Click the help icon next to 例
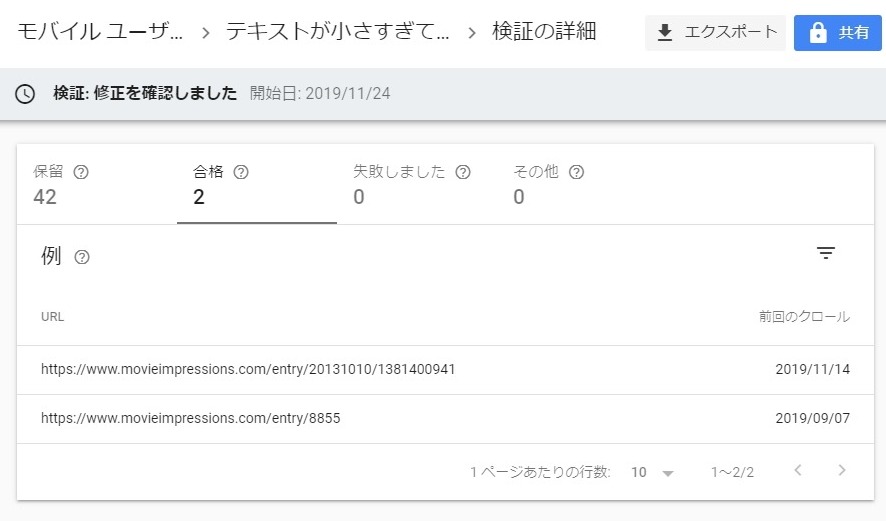 tap(82, 258)
